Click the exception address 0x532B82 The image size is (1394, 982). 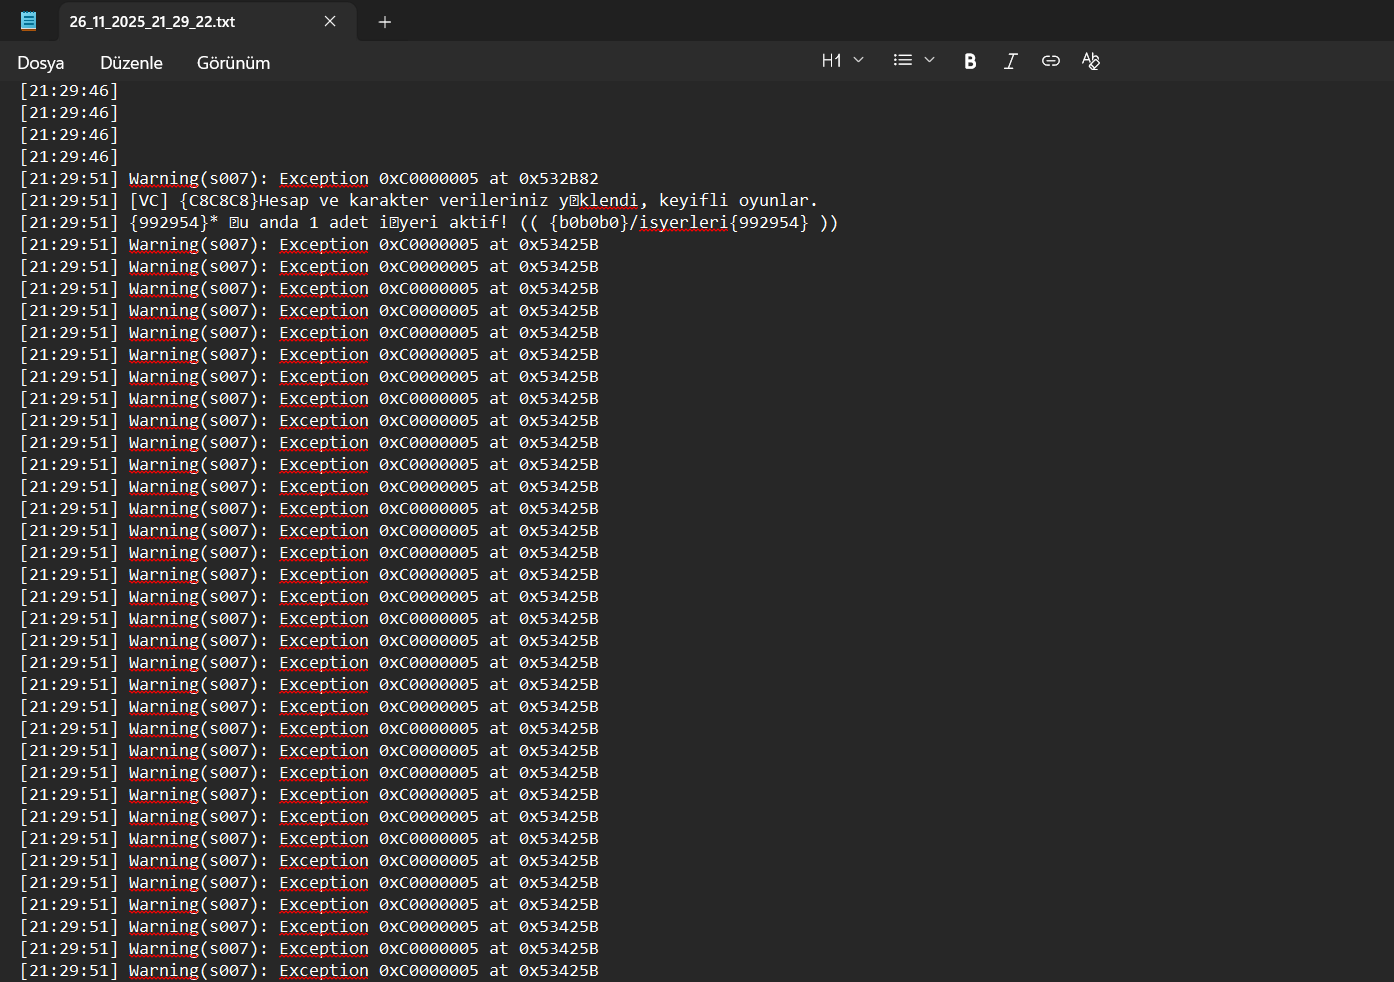tap(558, 179)
